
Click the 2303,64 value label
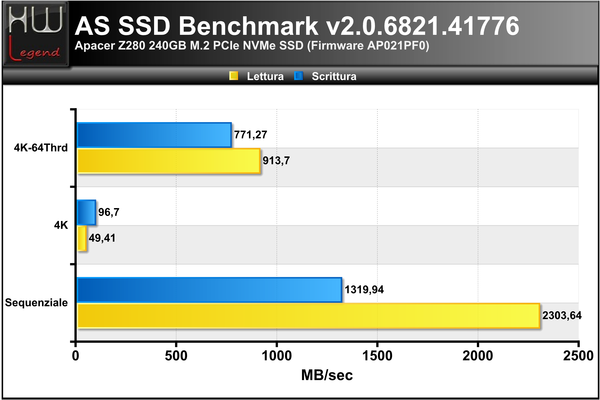tap(562, 316)
